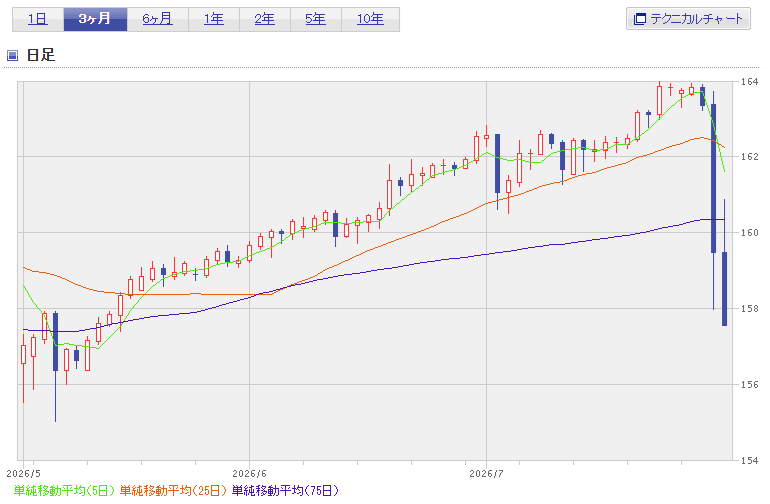Click the window icon in テクニカルチャート button
Viewport: 770px width, 504px height.
(x=639, y=19)
